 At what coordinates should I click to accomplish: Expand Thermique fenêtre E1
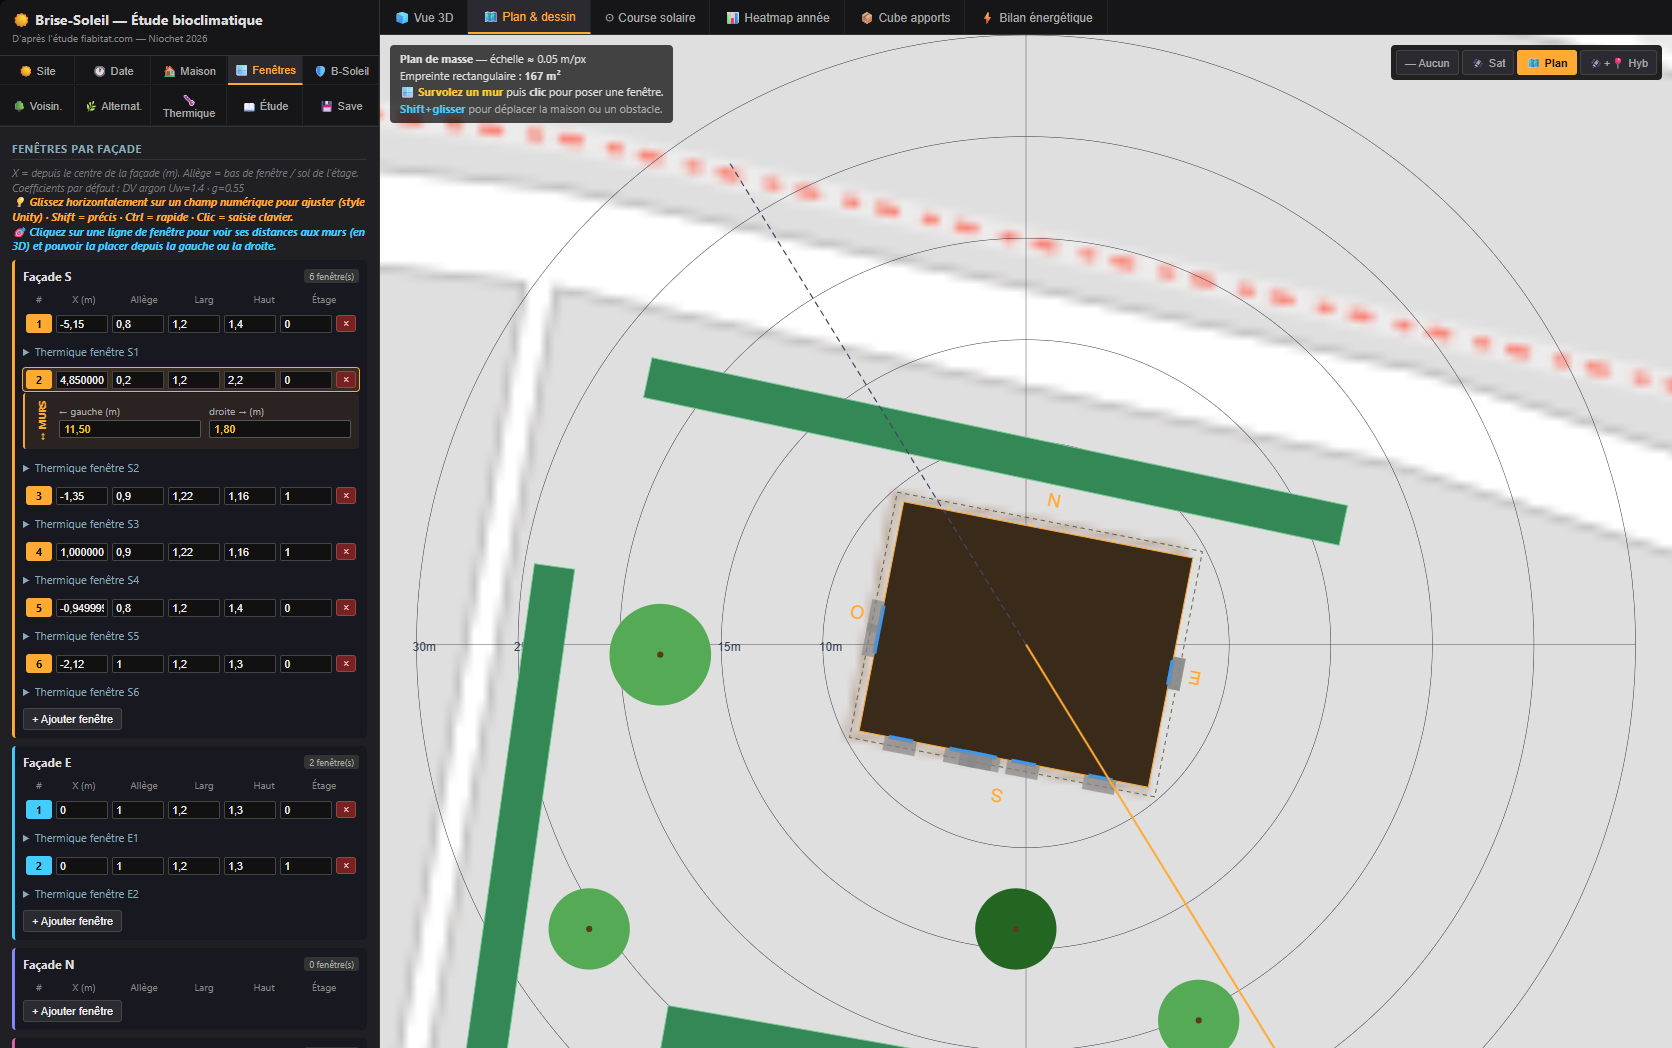click(81, 838)
